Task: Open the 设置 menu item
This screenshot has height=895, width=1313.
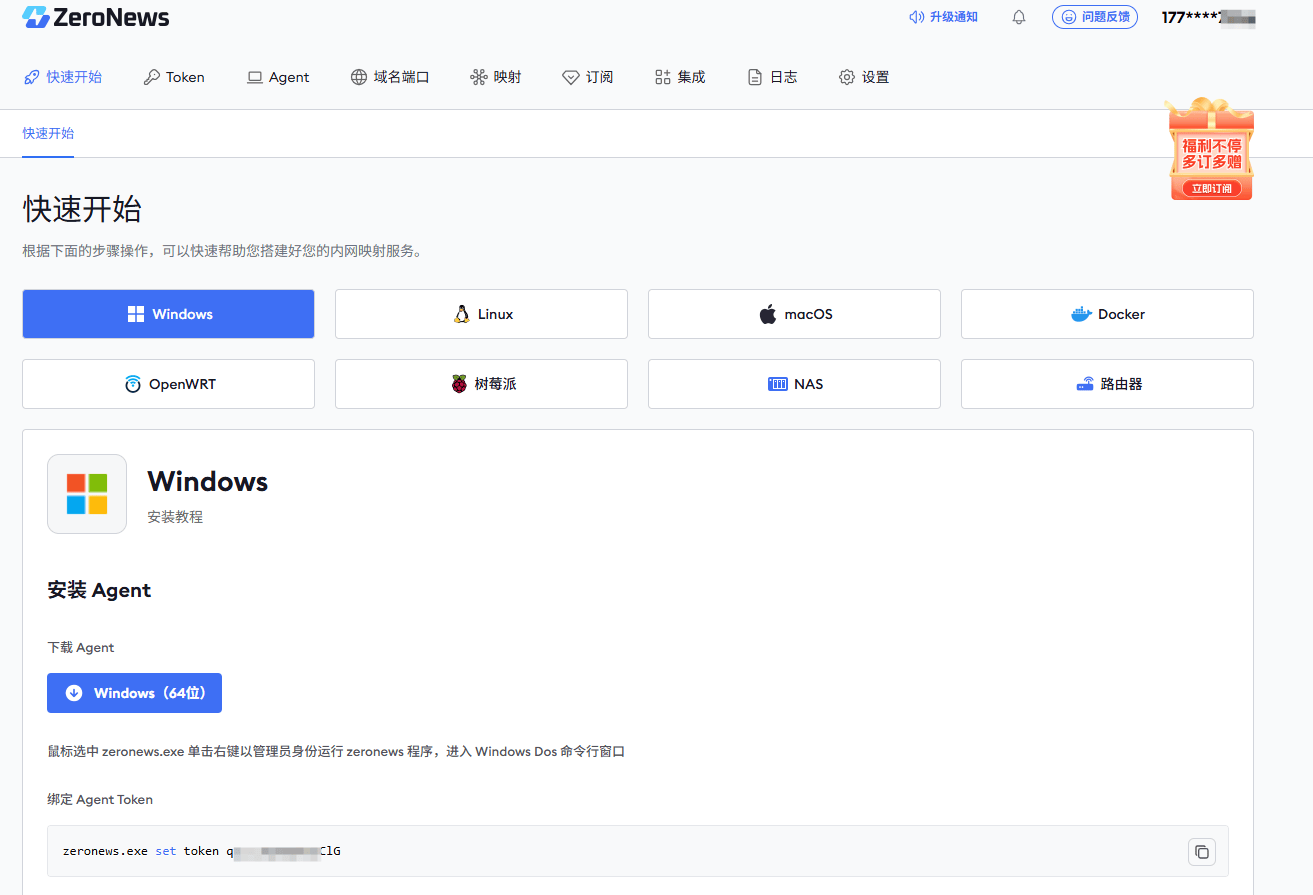Action: coord(864,77)
